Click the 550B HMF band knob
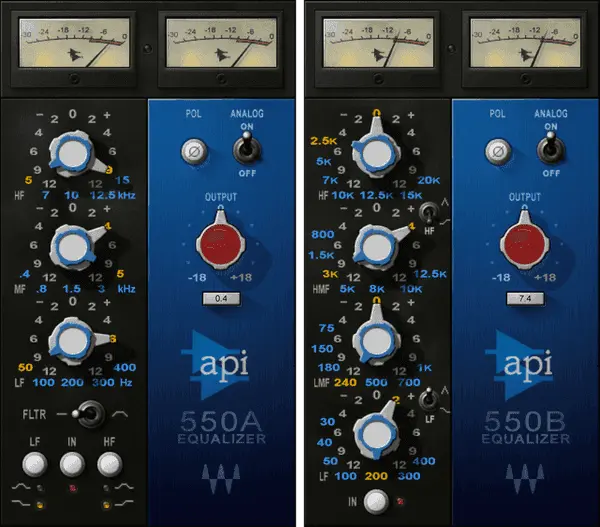The height and width of the screenshot is (527, 600). (377, 247)
